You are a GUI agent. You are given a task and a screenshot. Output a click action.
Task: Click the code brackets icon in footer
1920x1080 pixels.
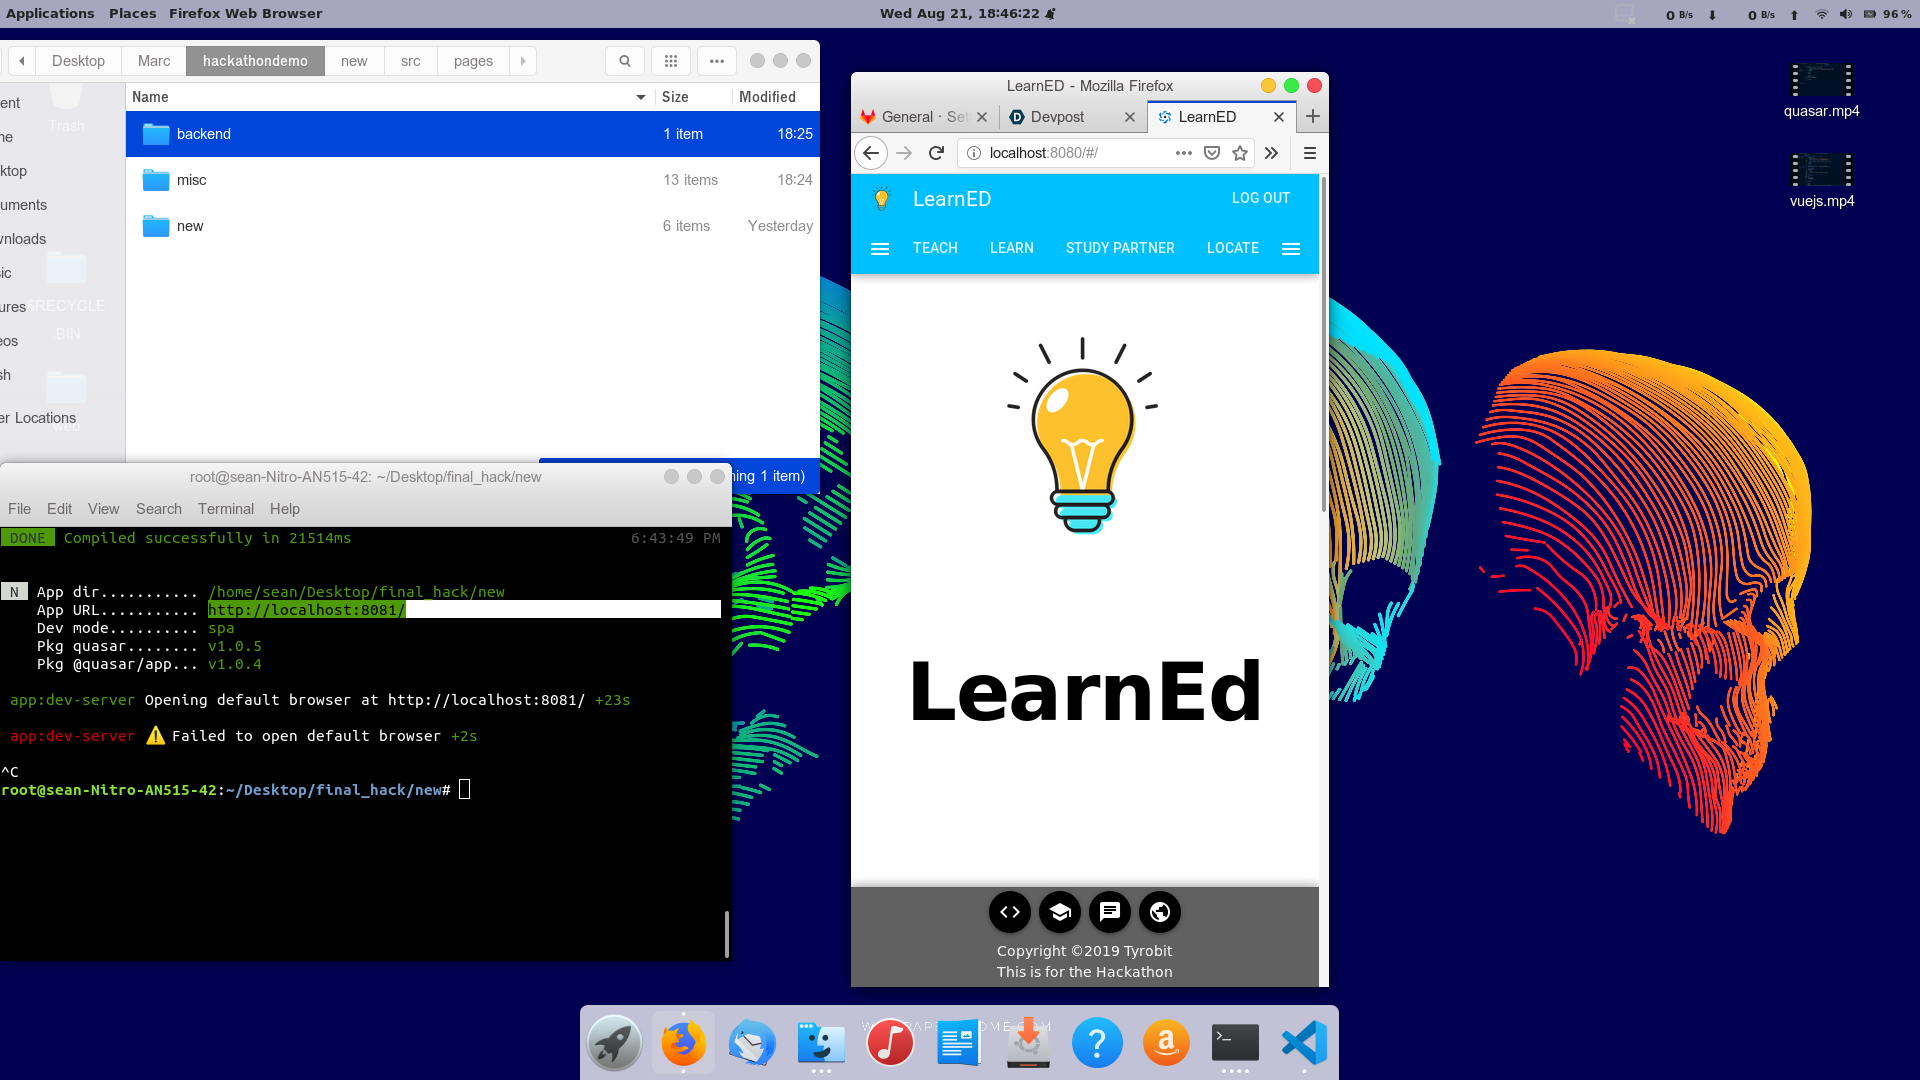point(1010,912)
